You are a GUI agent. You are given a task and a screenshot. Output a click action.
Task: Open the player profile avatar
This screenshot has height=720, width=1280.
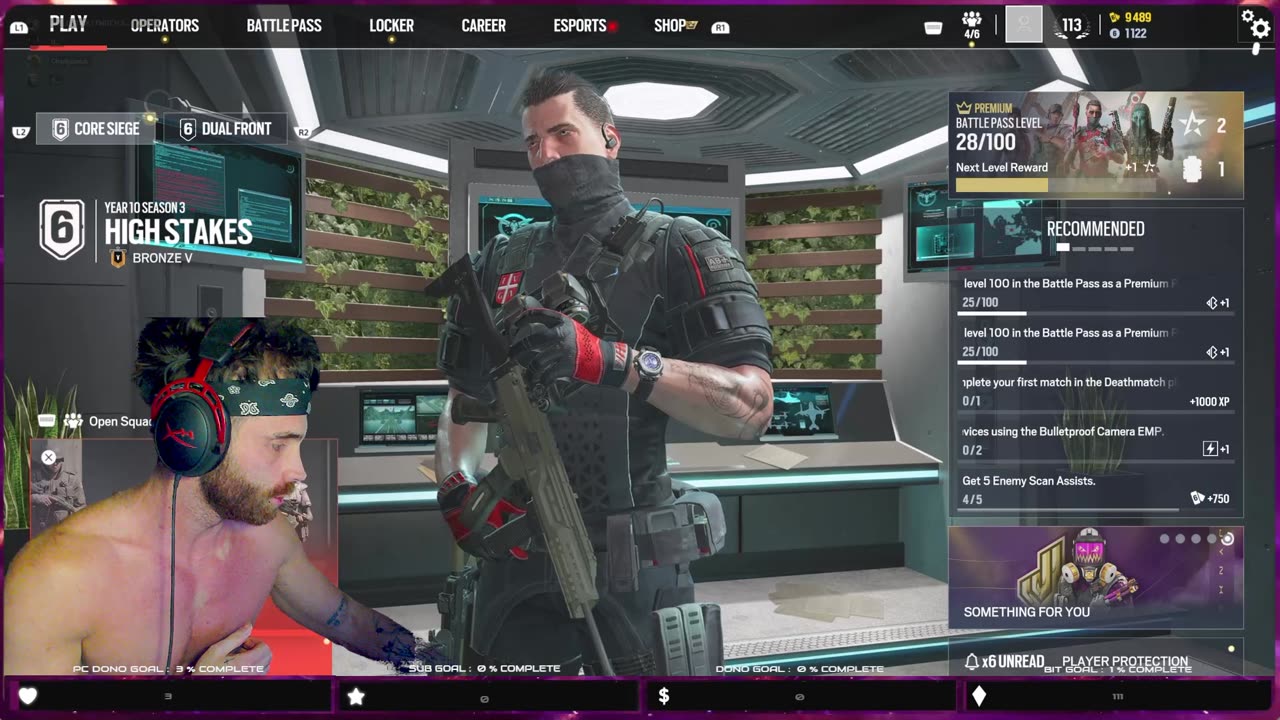[x=1023, y=25]
